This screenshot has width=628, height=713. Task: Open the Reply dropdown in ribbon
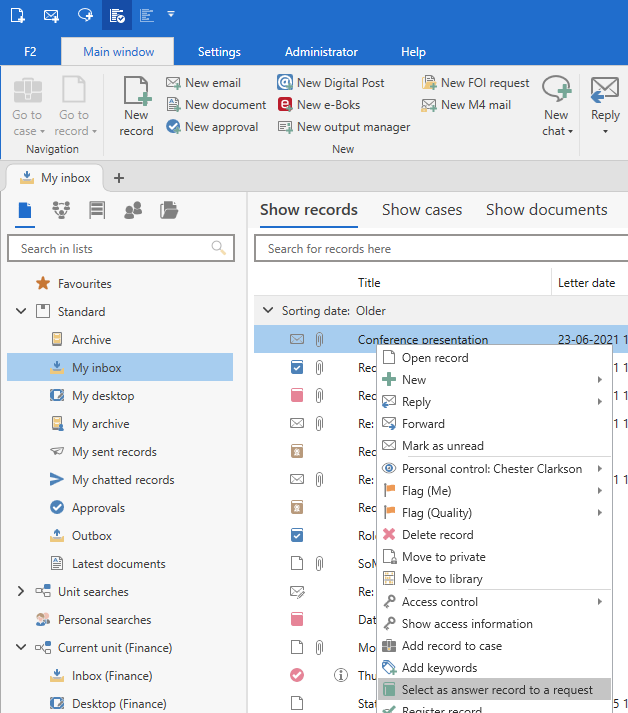click(605, 105)
